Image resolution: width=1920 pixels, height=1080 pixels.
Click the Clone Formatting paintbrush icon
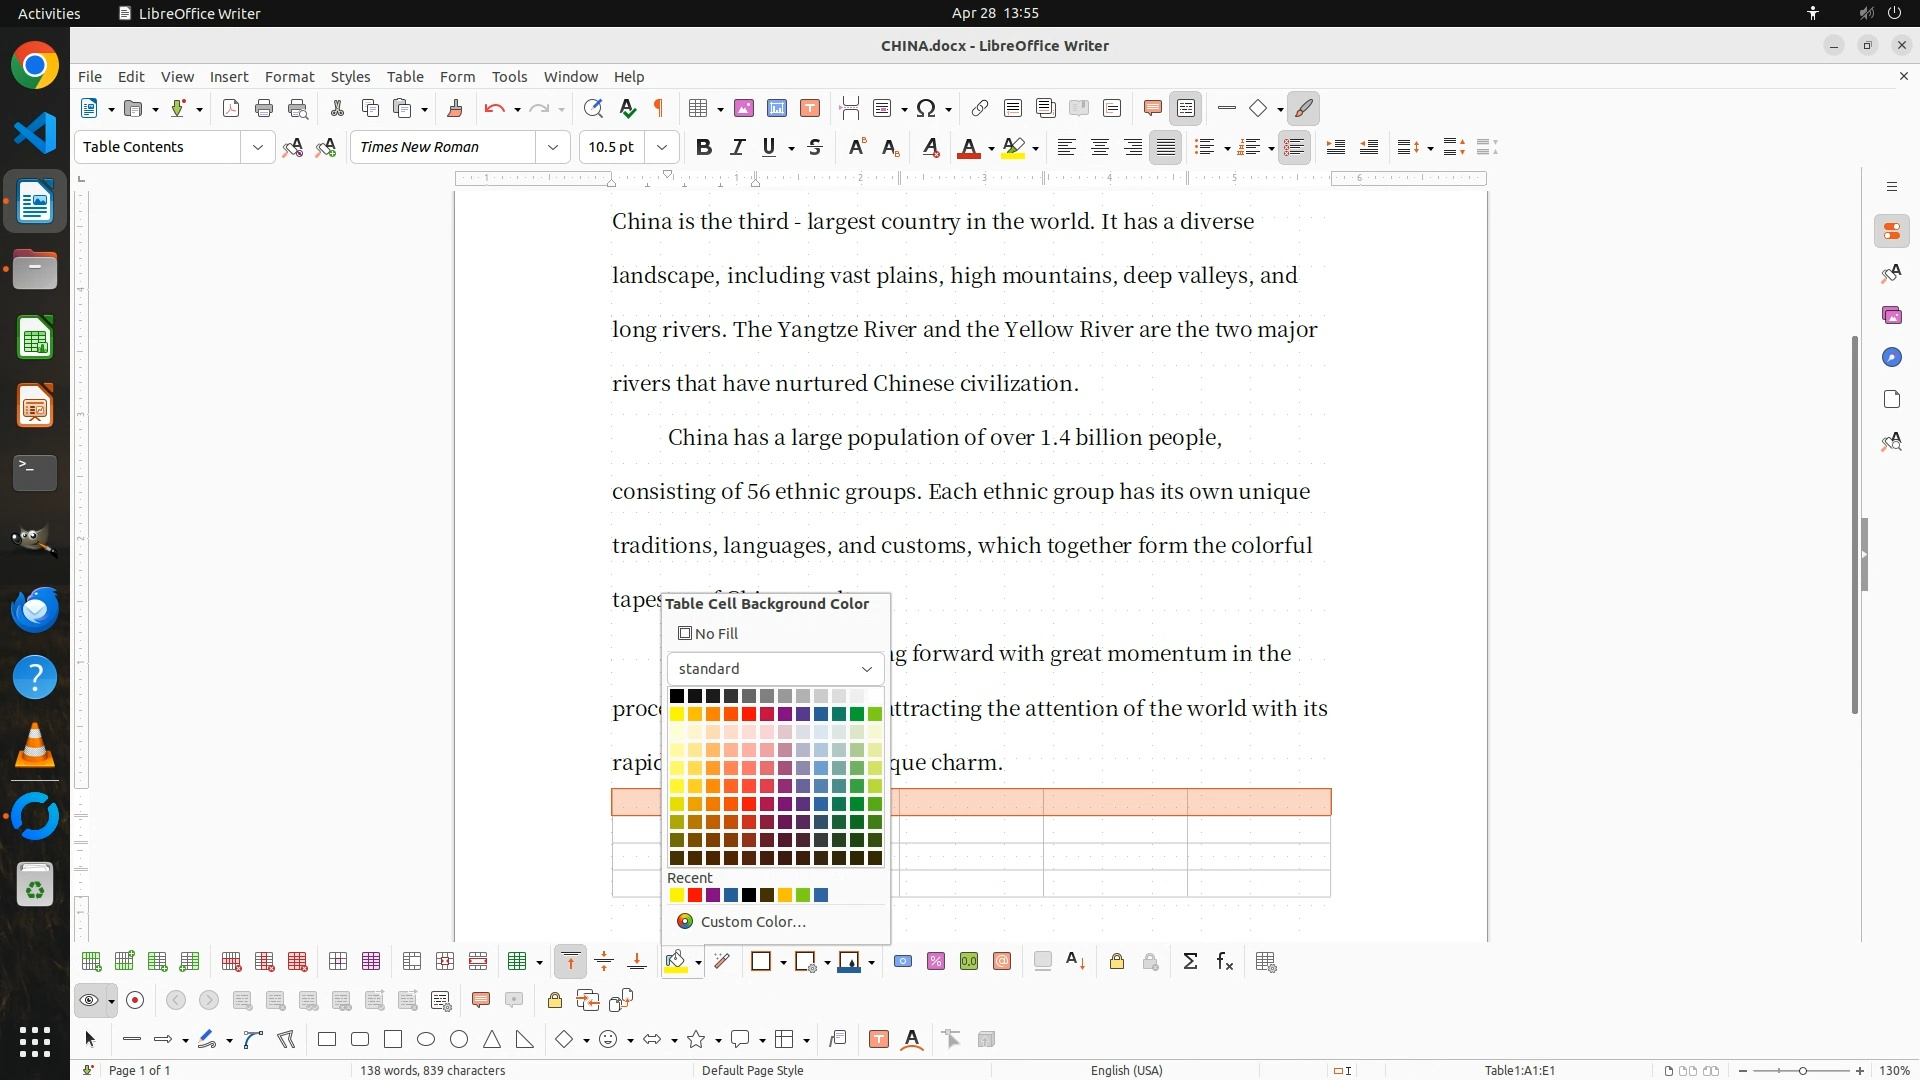tap(455, 108)
